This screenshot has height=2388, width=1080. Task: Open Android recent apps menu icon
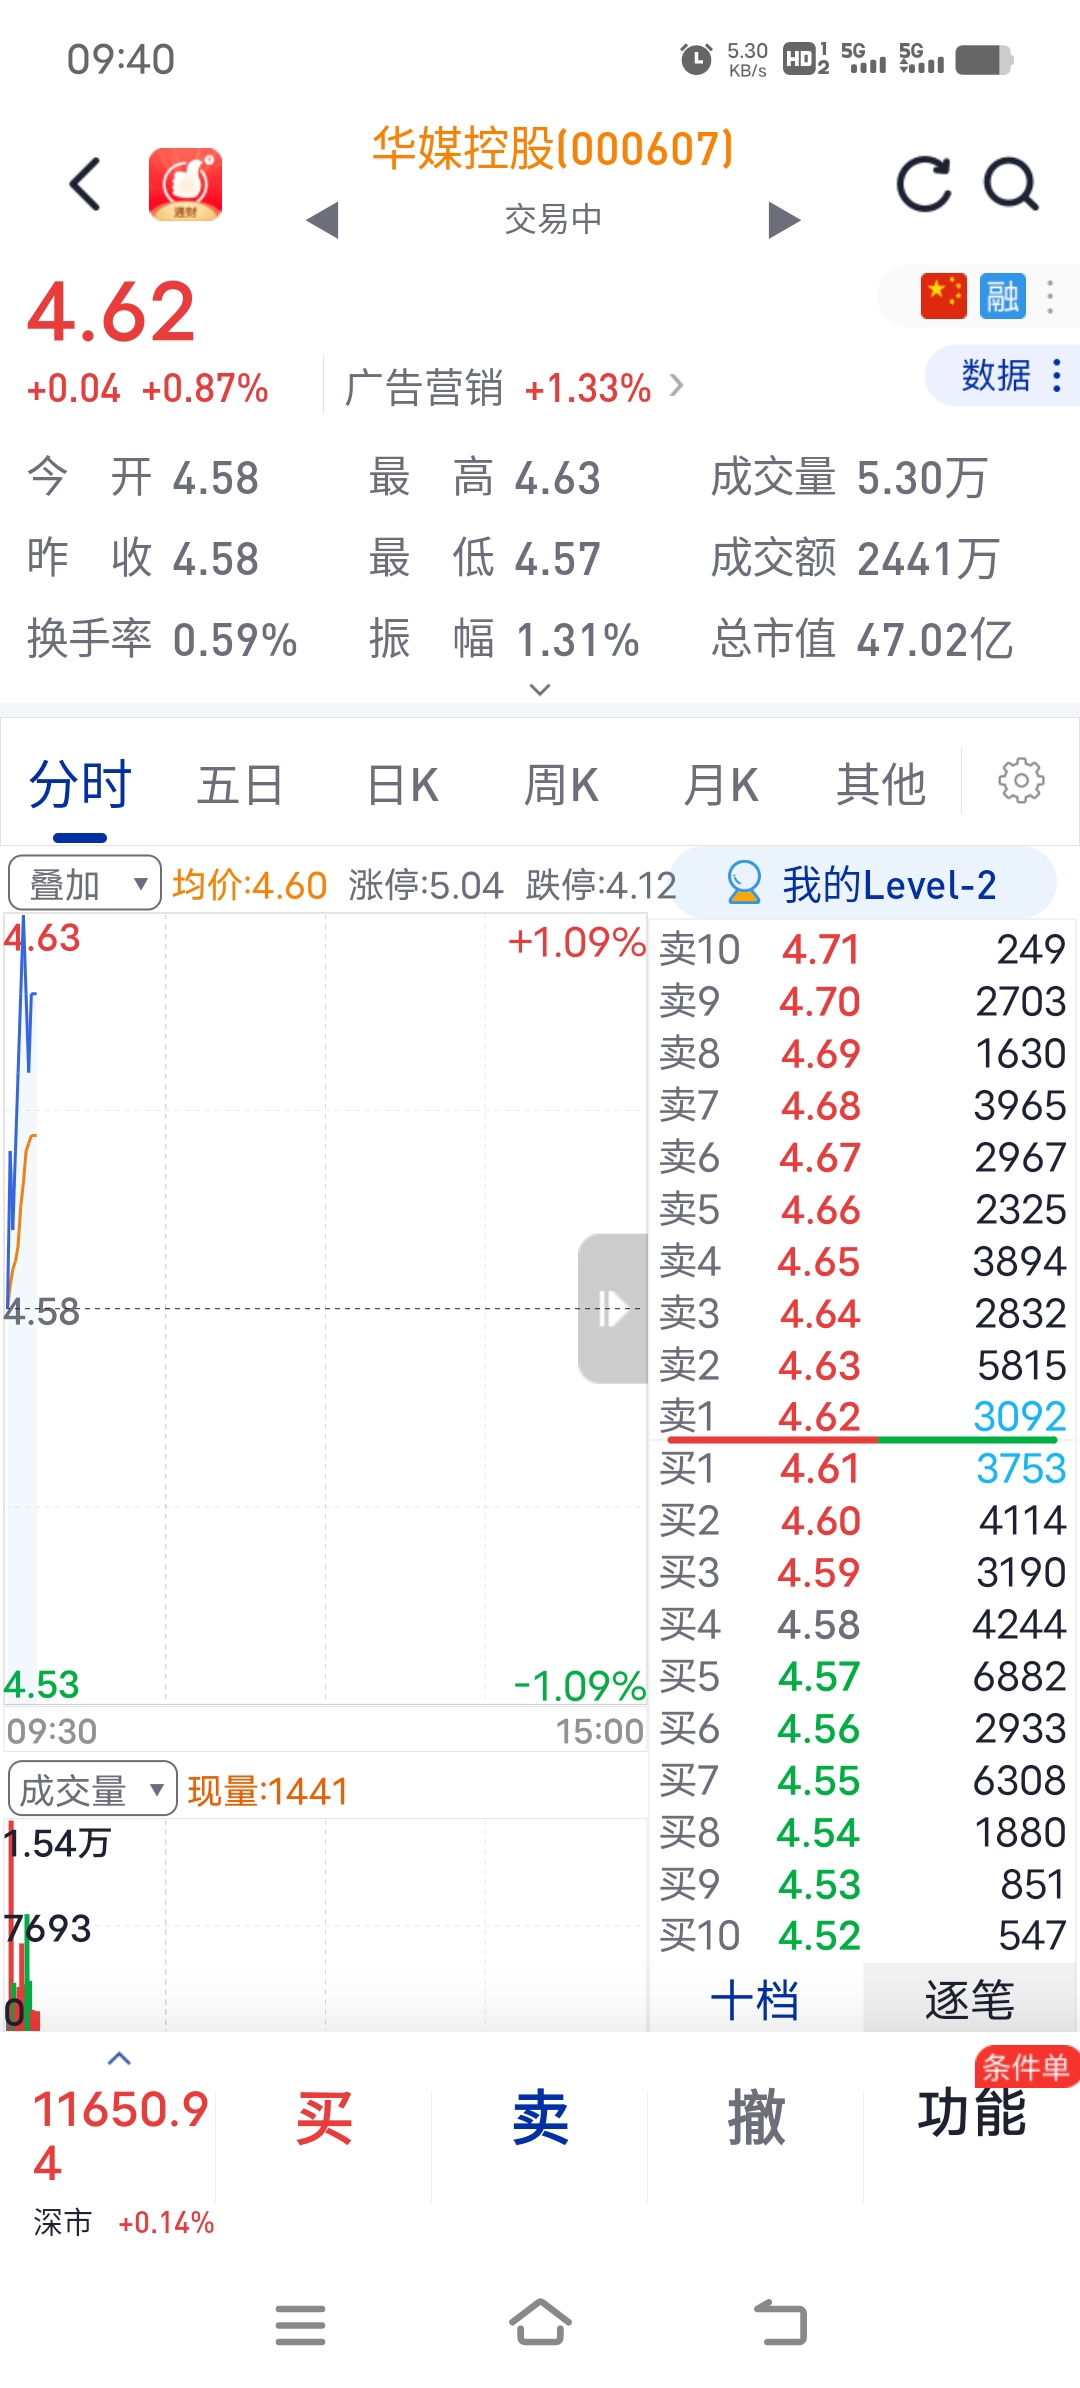(x=300, y=2325)
